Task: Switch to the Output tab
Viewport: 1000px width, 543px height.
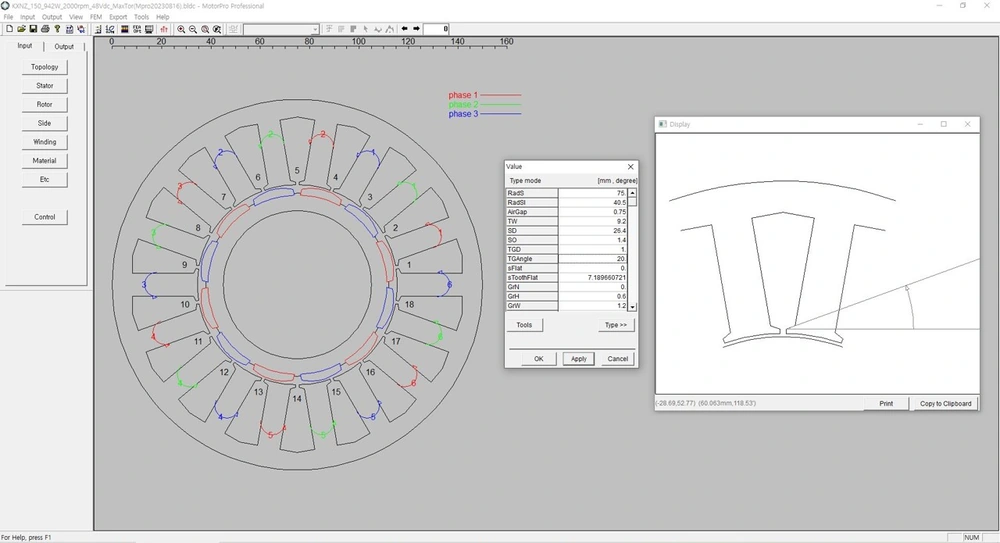Action: [64, 47]
